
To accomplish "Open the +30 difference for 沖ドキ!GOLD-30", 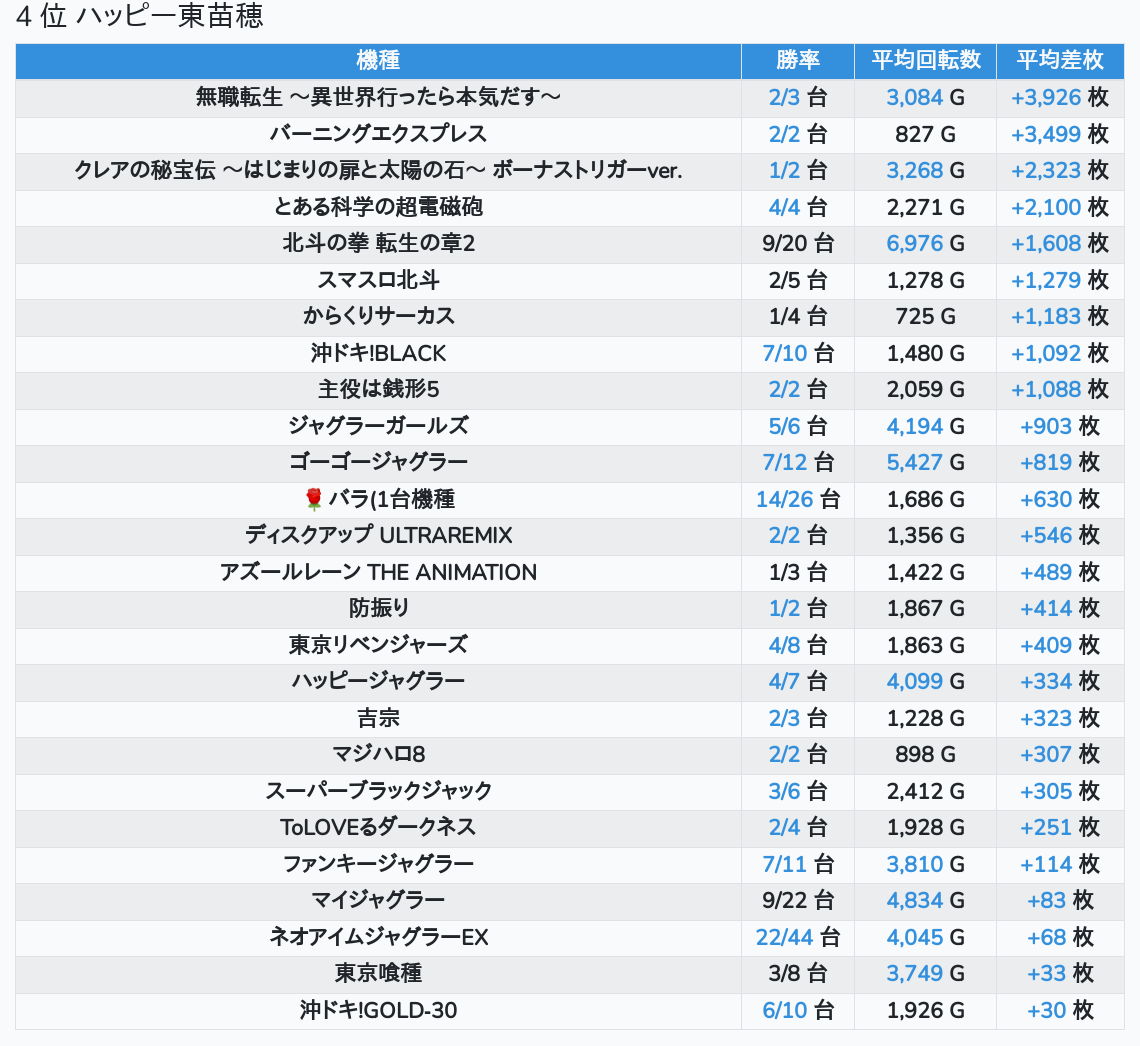I will coord(1046,1010).
